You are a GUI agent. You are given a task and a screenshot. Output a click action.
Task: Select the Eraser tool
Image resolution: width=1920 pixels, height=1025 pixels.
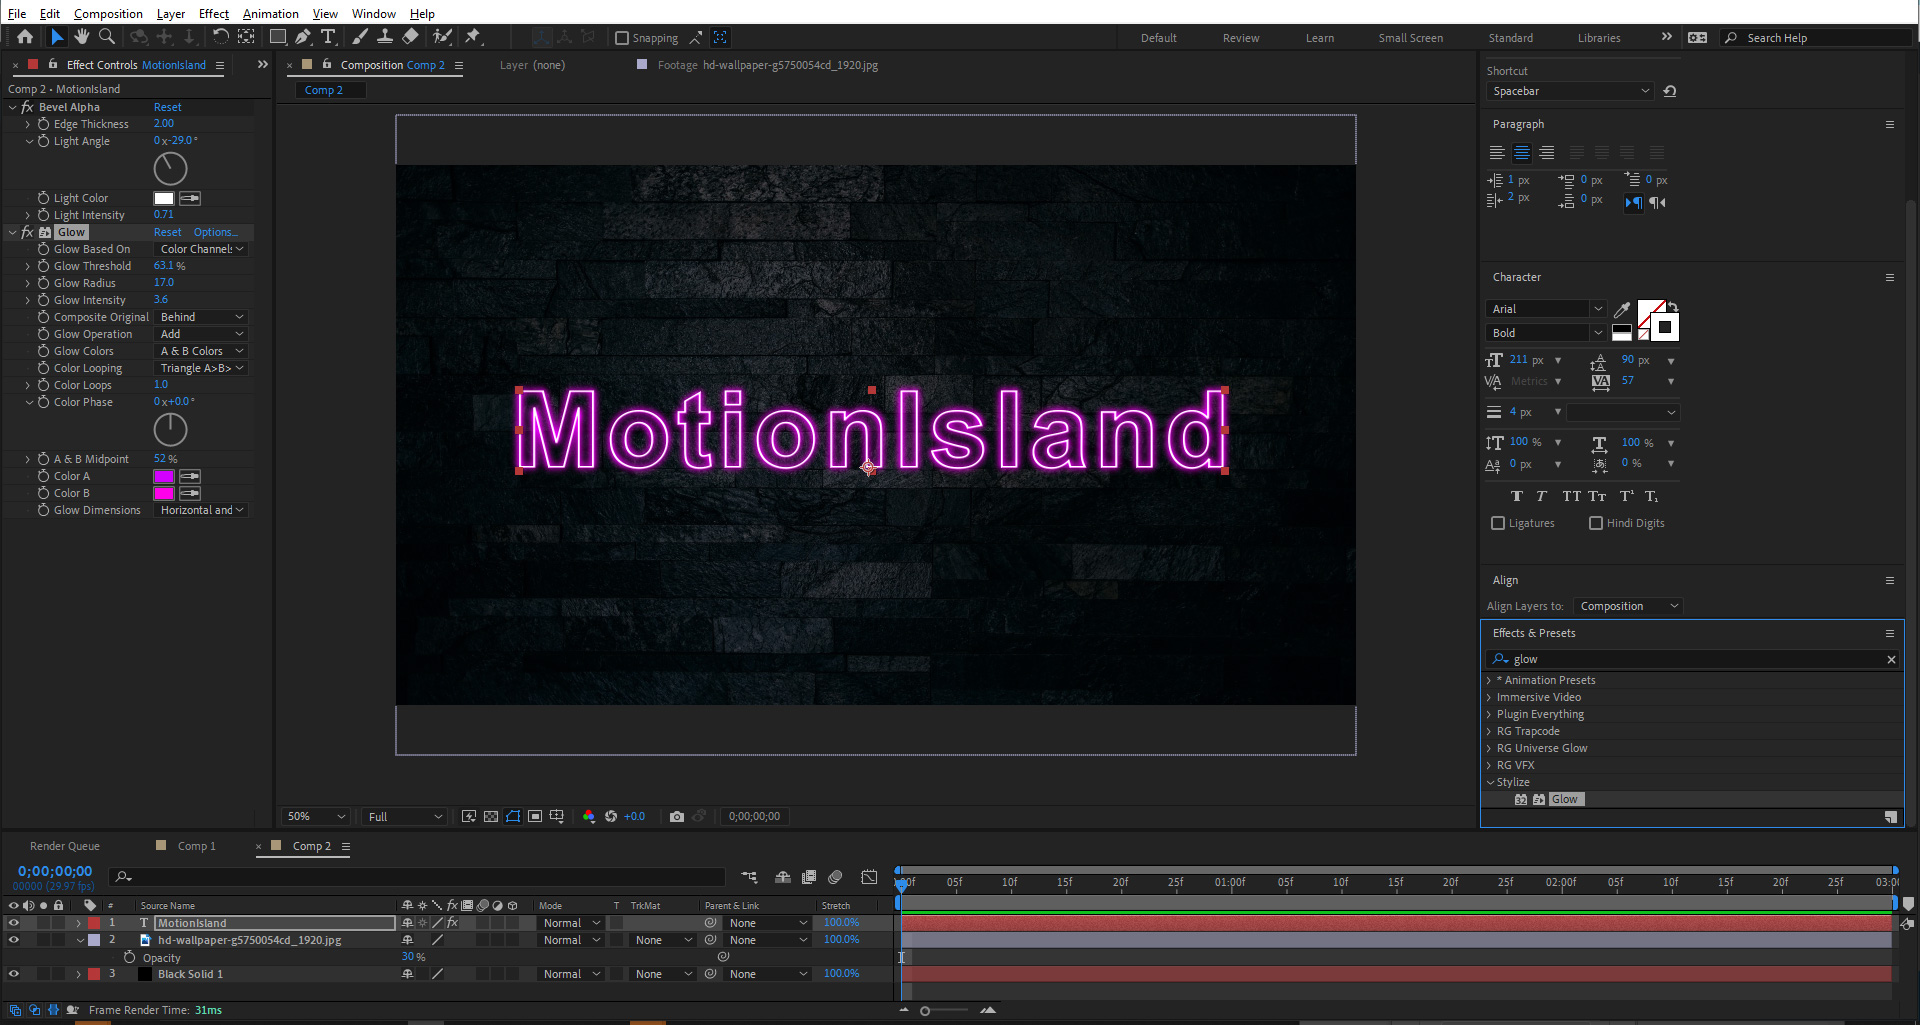[410, 37]
